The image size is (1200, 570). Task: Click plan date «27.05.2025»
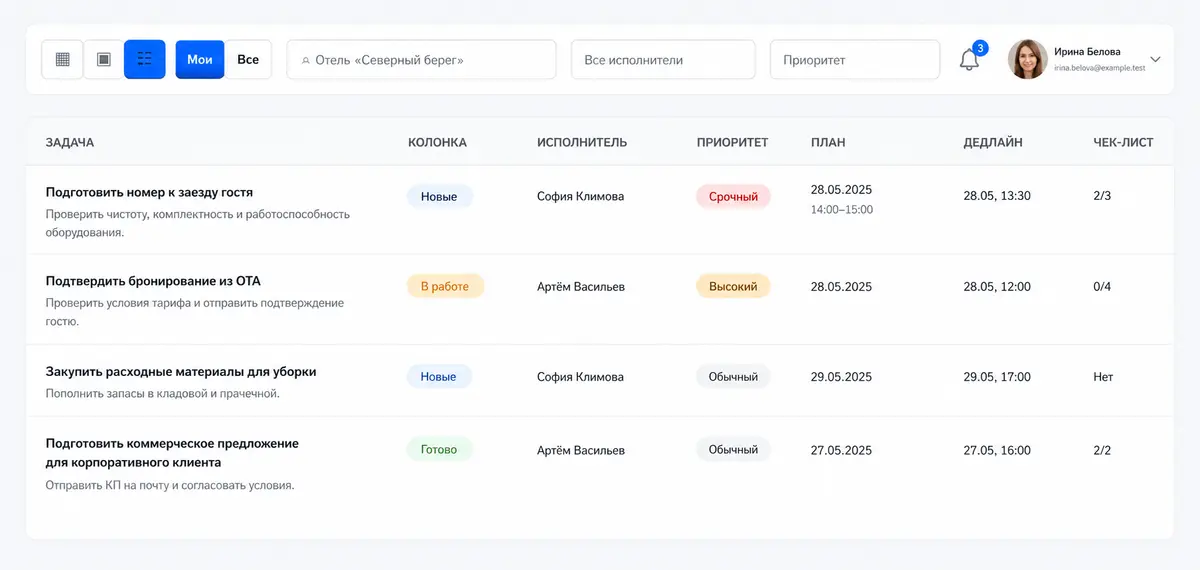(841, 450)
